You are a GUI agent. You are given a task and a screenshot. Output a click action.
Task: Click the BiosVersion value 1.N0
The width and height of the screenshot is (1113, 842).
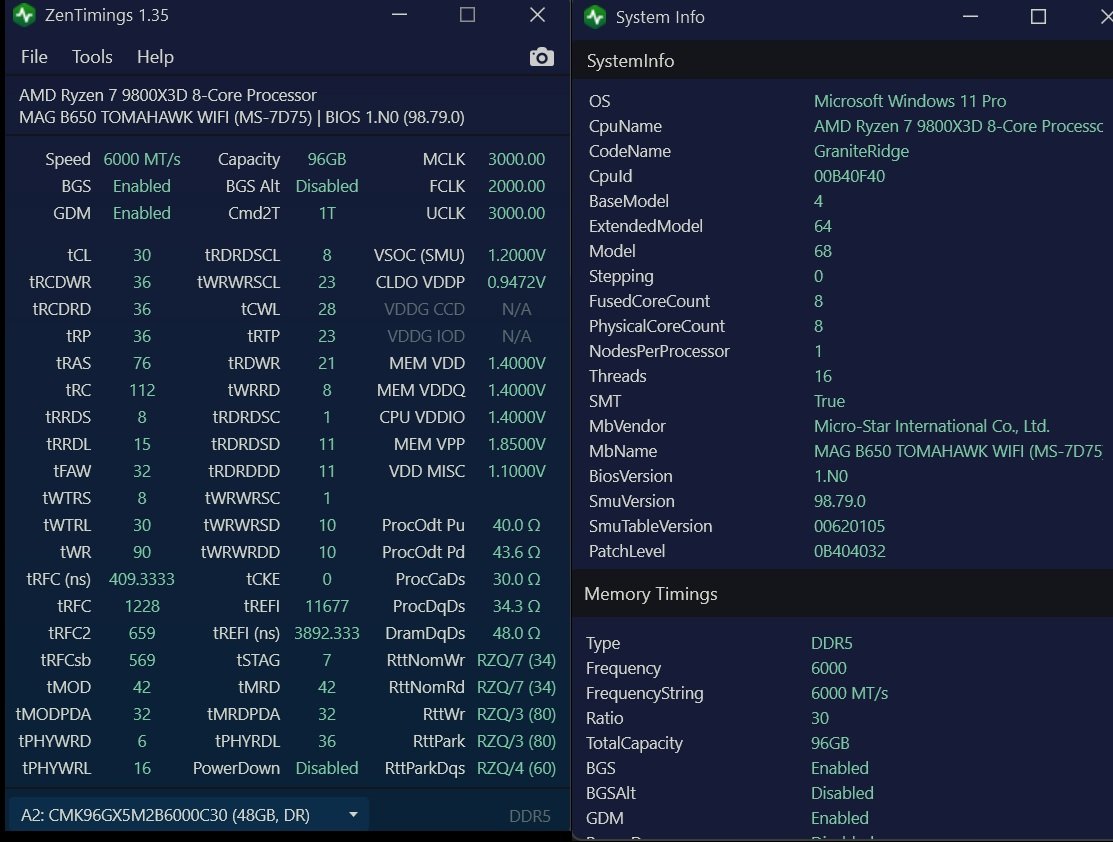click(x=830, y=476)
